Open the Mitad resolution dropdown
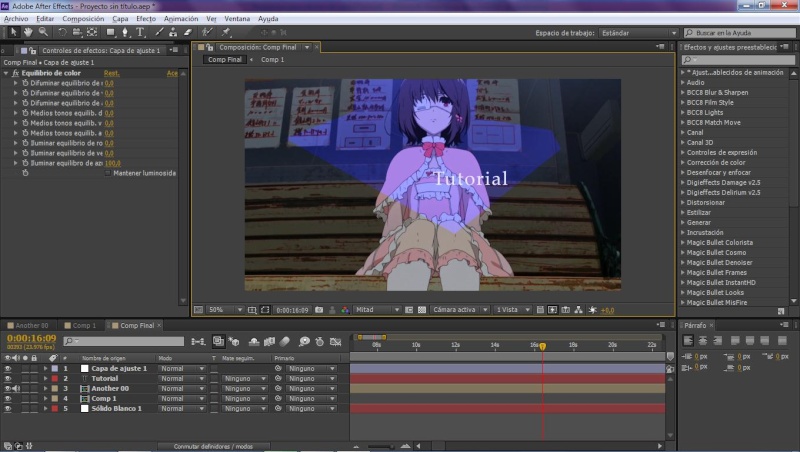Viewport: 800px width, 452px height. 378,310
